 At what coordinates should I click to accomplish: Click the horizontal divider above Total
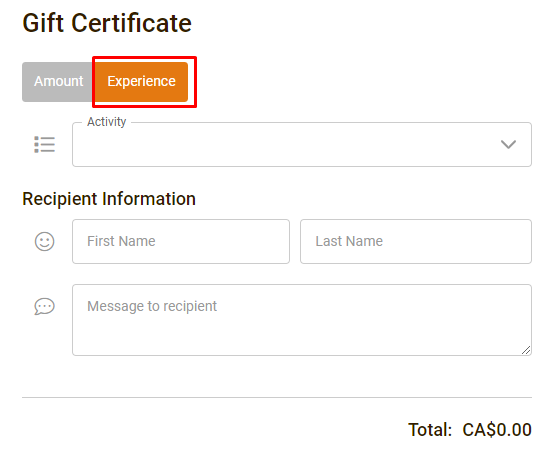(x=277, y=397)
